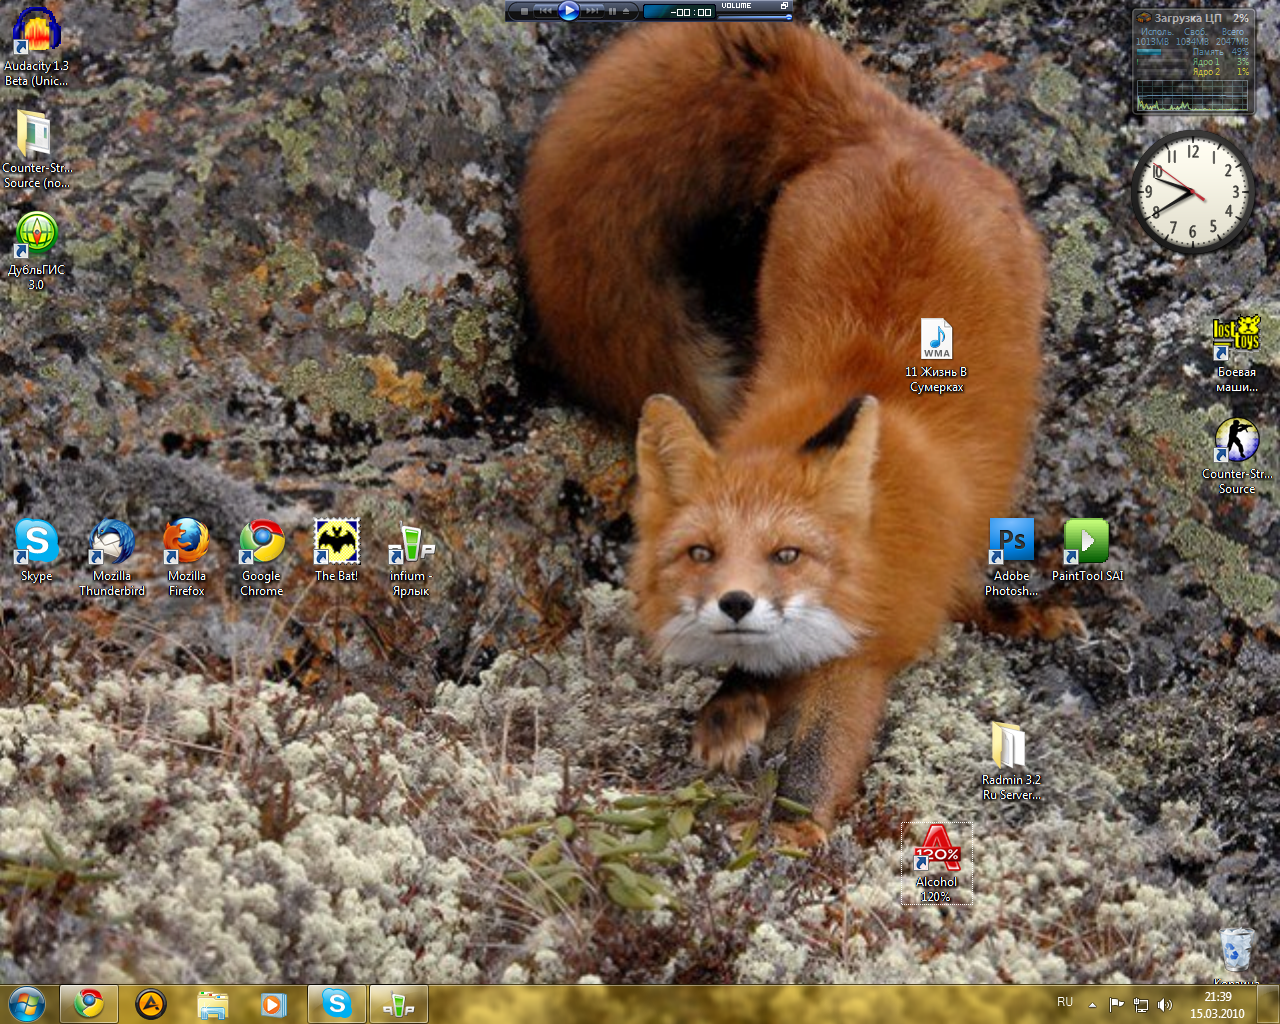Select the Mozilla Thunderbird shortcut
The width and height of the screenshot is (1280, 1024).
coord(112,543)
